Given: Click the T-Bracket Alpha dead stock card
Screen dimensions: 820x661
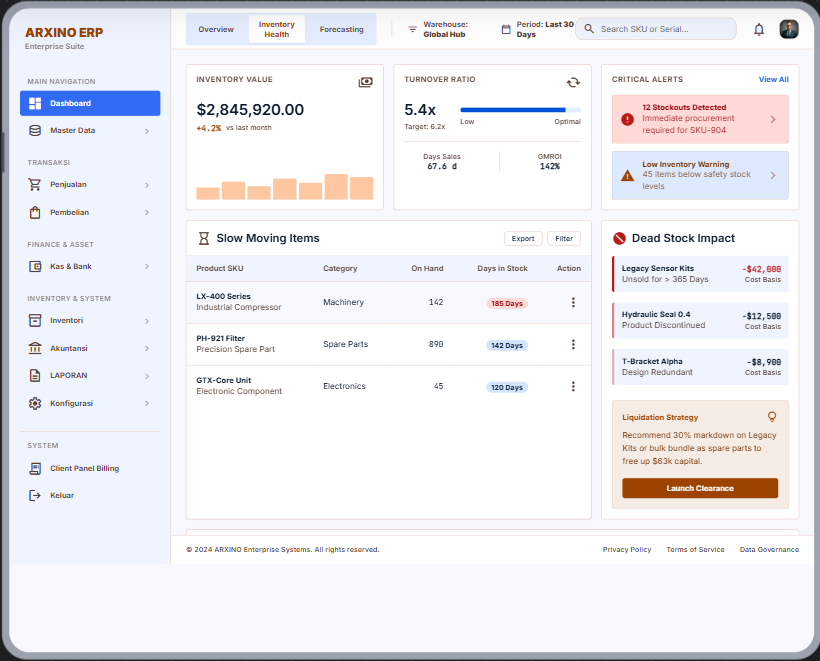Looking at the screenshot, I should (x=700, y=367).
